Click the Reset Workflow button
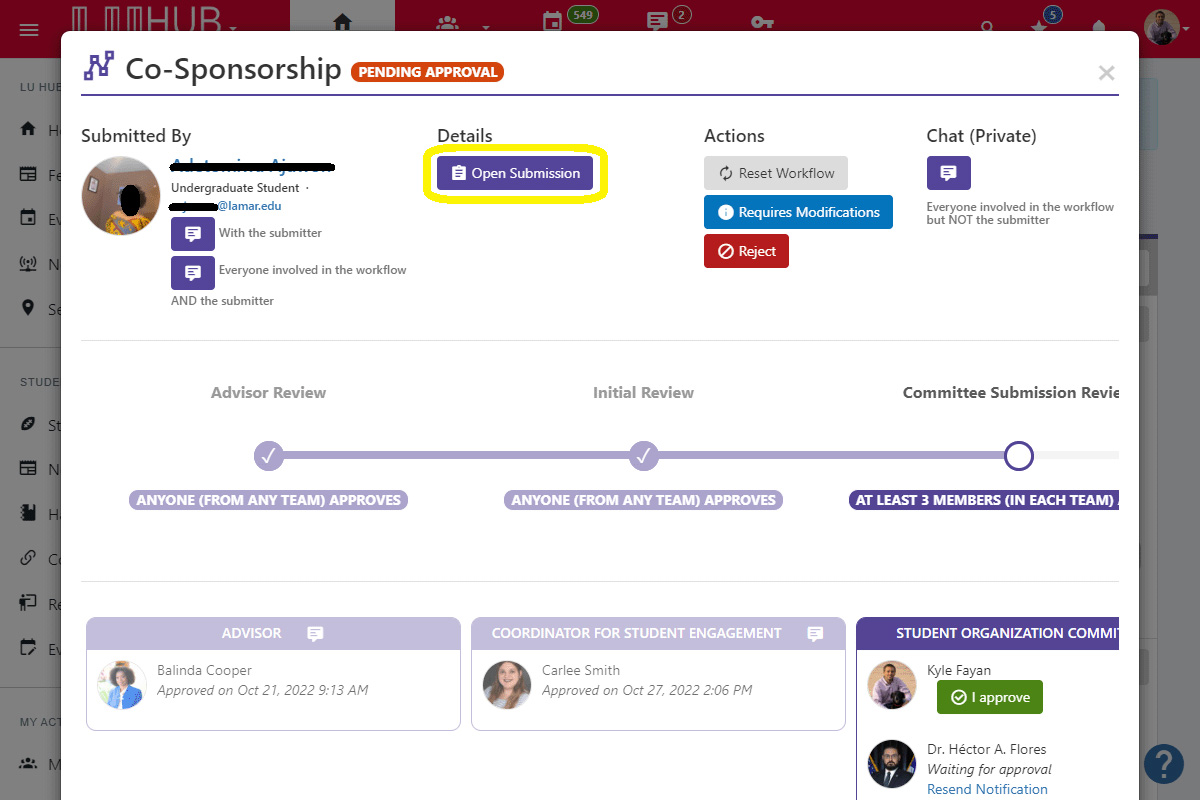1200x800 pixels. click(775, 173)
